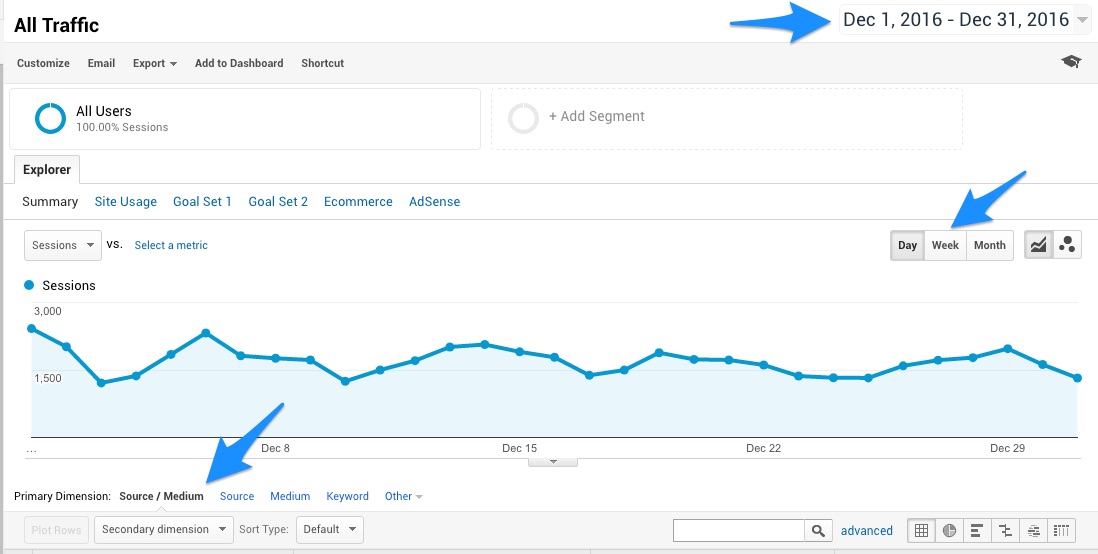The width and height of the screenshot is (1098, 554).
Task: Click the All Users segment circle icon
Action: pyautogui.click(x=50, y=118)
